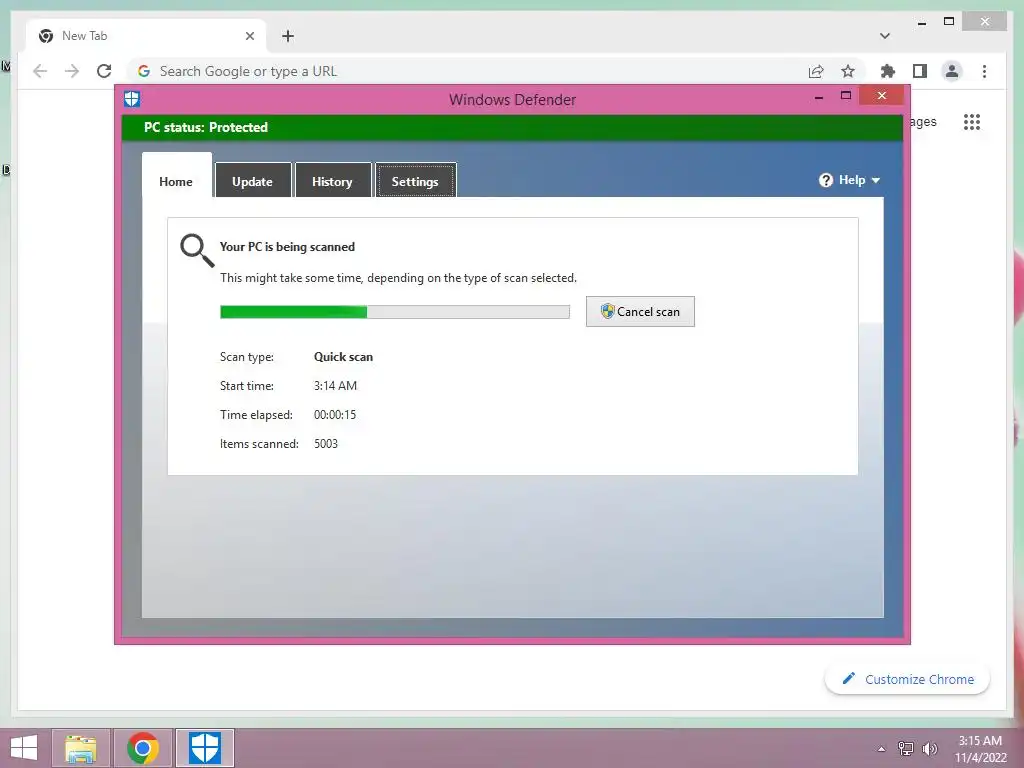Close the Windows Defender window
1024x768 pixels.
[882, 96]
